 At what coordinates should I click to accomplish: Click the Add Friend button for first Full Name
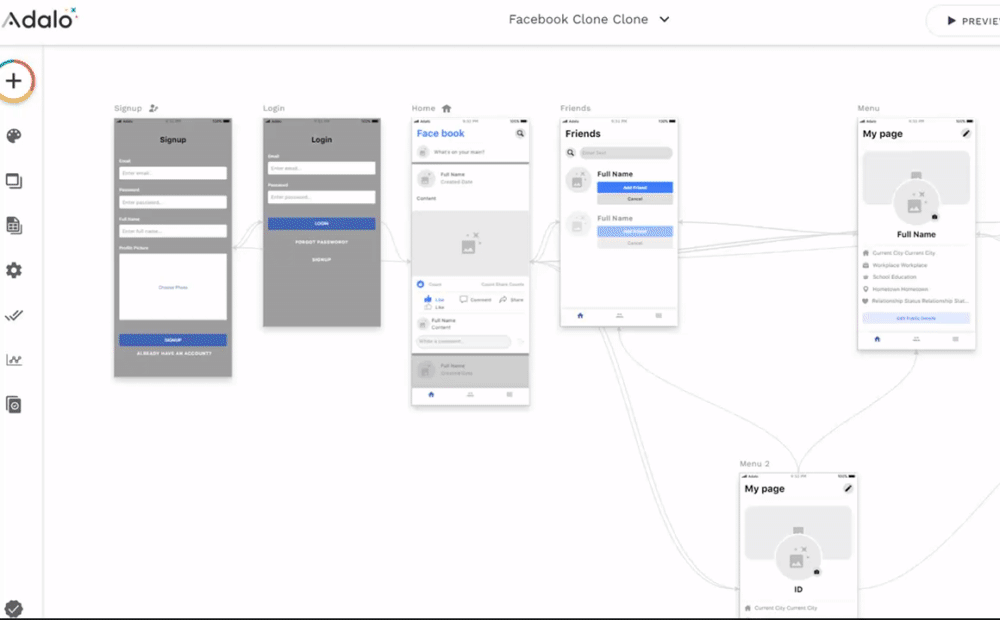tap(635, 188)
